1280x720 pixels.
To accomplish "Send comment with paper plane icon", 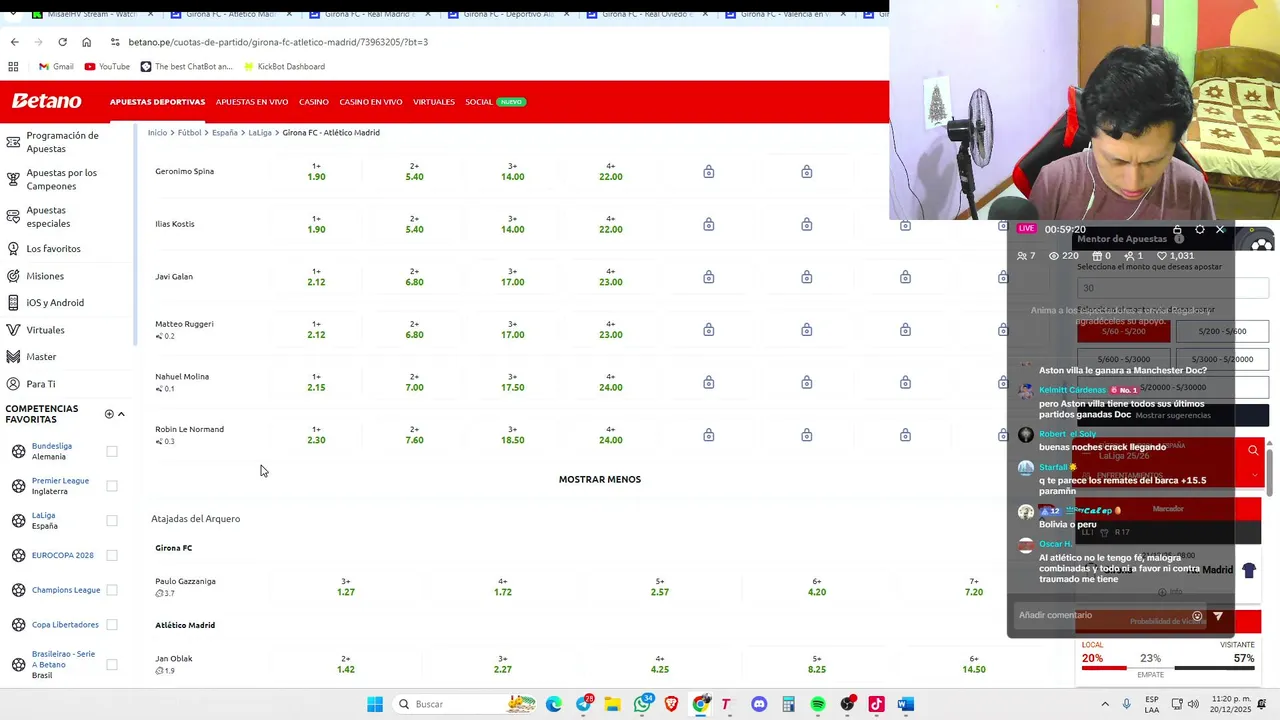I will click(x=1218, y=616).
